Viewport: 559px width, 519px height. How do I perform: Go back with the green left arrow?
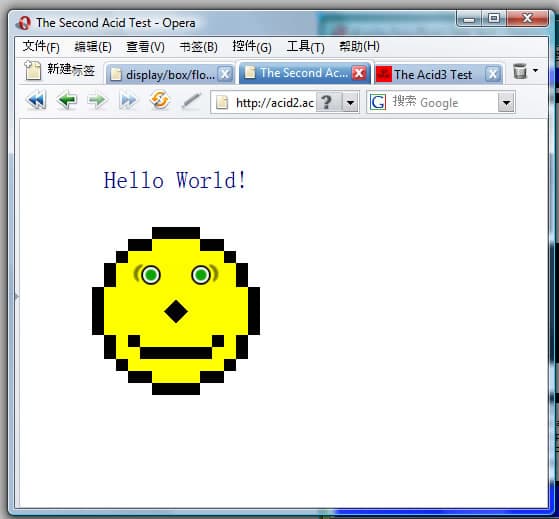point(67,101)
